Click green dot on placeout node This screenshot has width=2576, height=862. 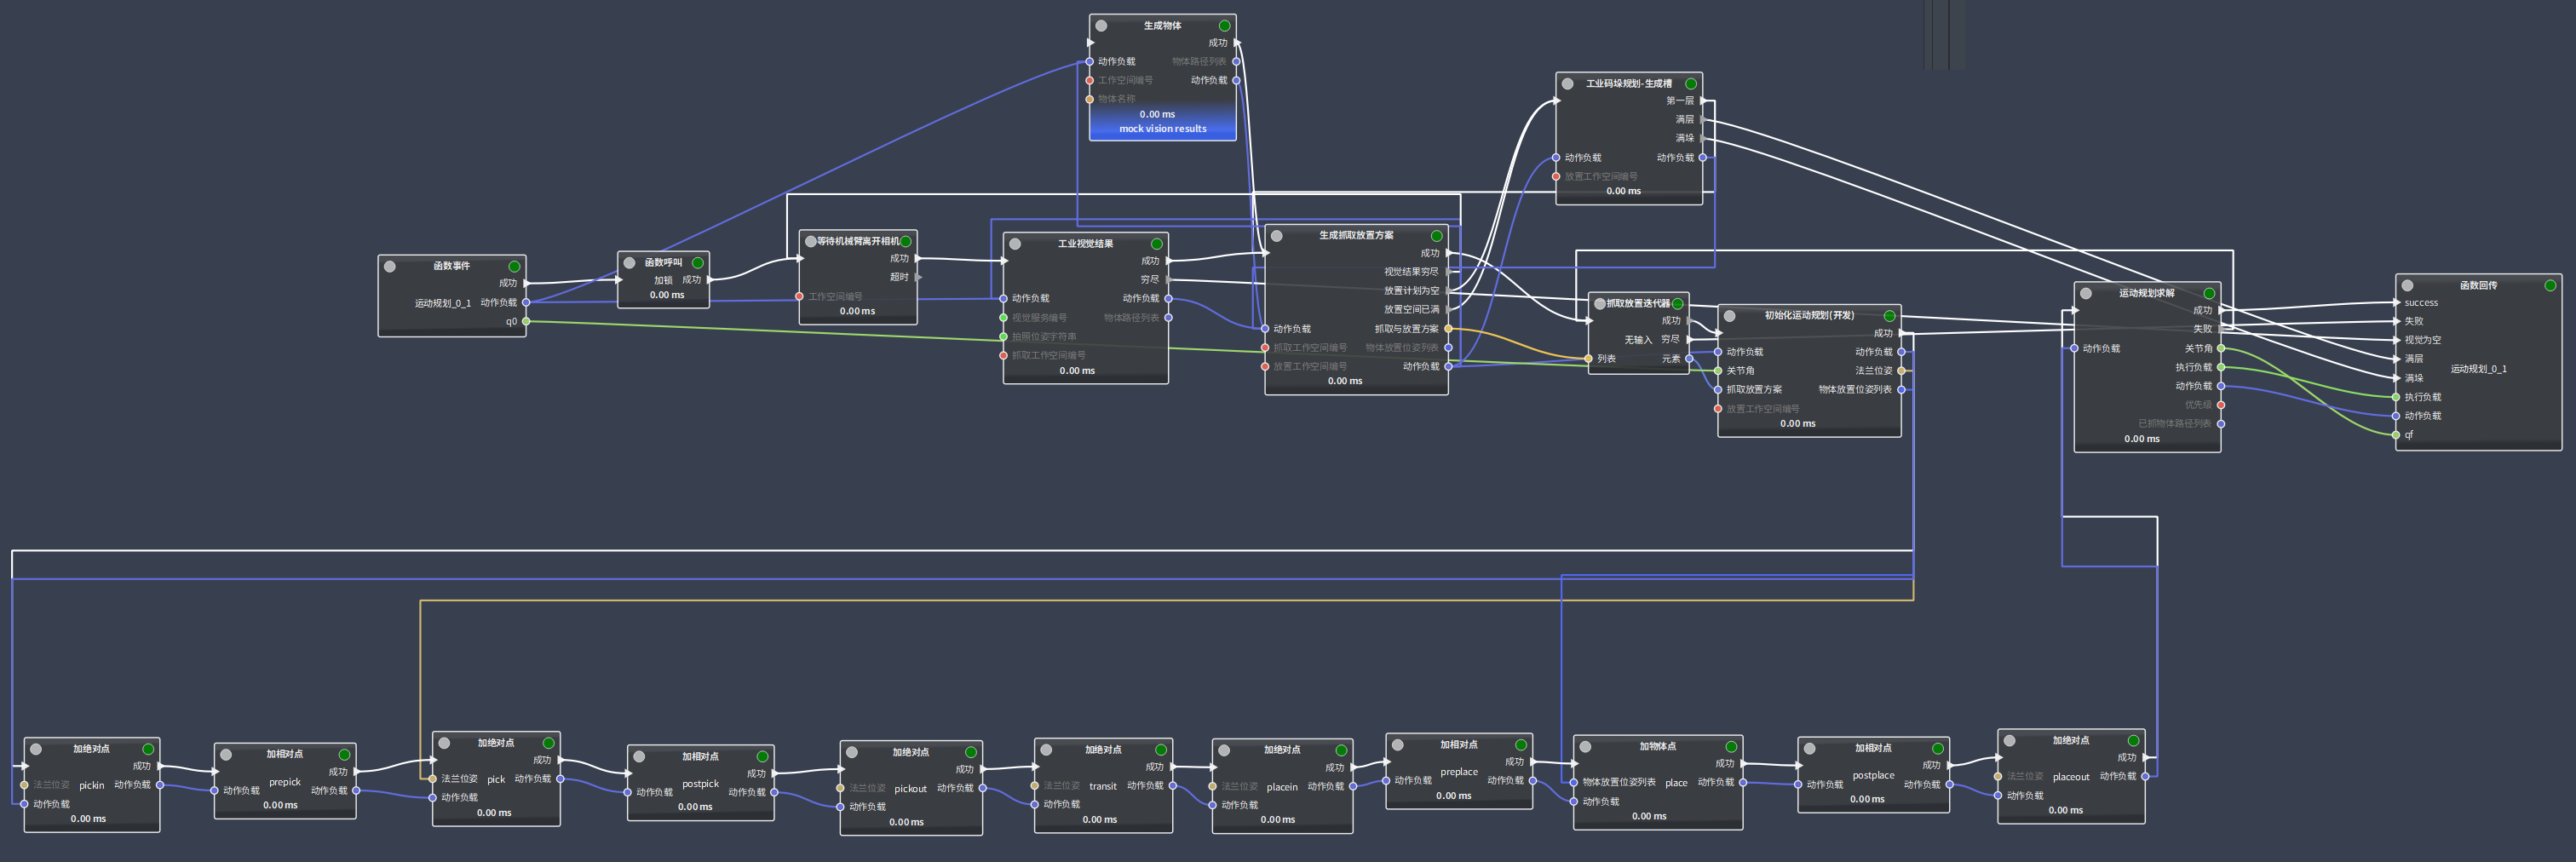click(2133, 741)
